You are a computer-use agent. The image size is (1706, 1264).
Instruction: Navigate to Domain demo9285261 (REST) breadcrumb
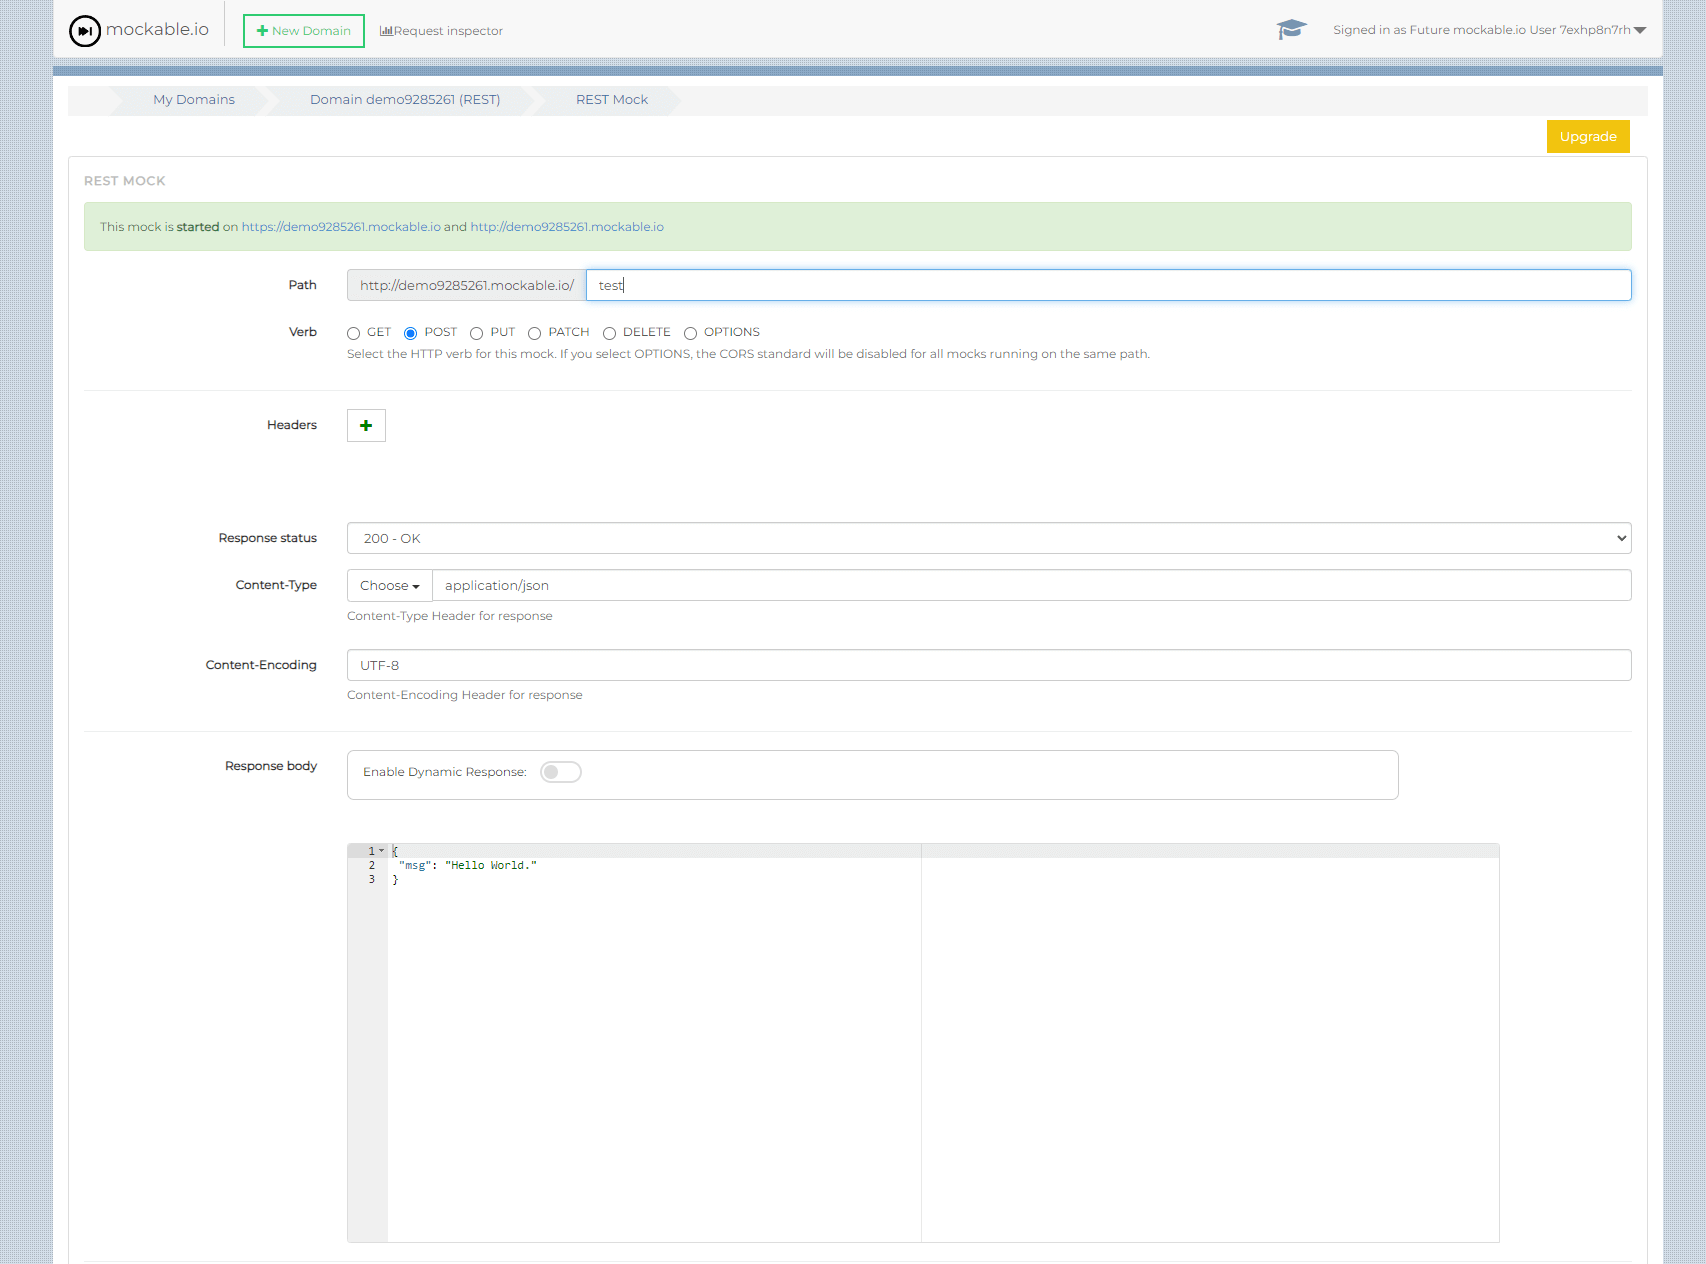pos(405,100)
